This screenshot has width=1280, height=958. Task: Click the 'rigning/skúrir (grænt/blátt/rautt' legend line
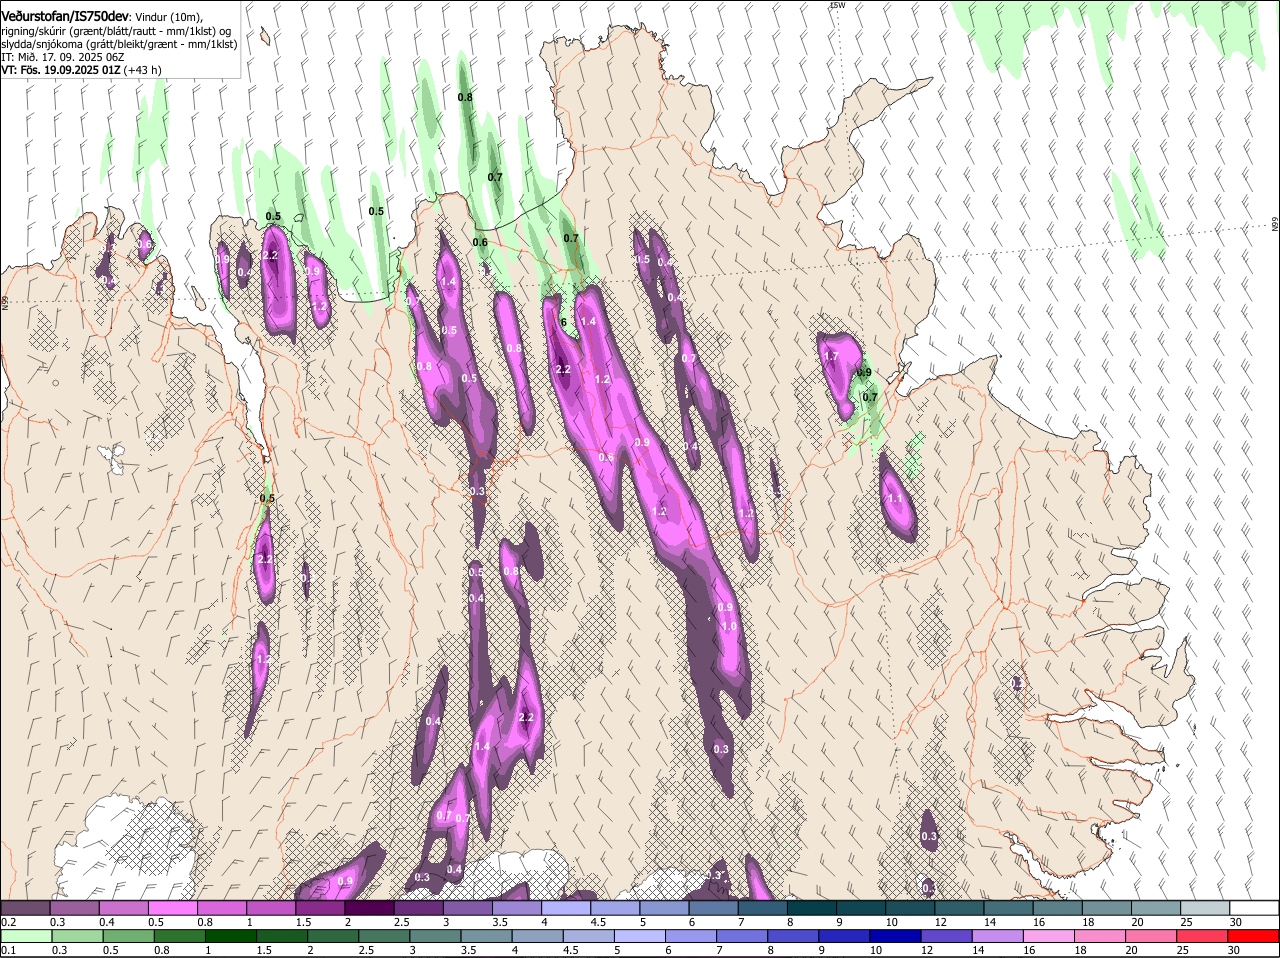[x=116, y=31]
